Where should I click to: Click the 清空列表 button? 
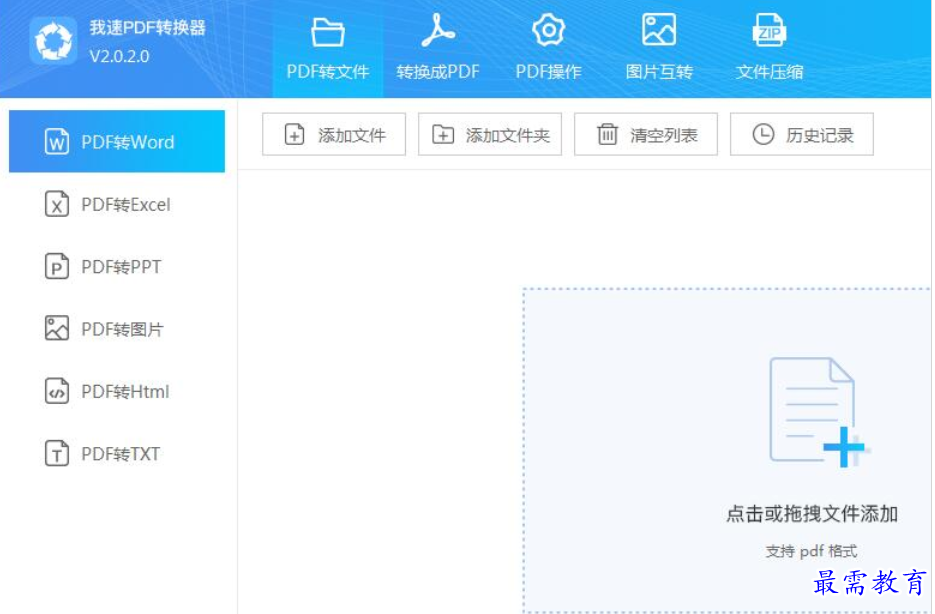(x=646, y=134)
